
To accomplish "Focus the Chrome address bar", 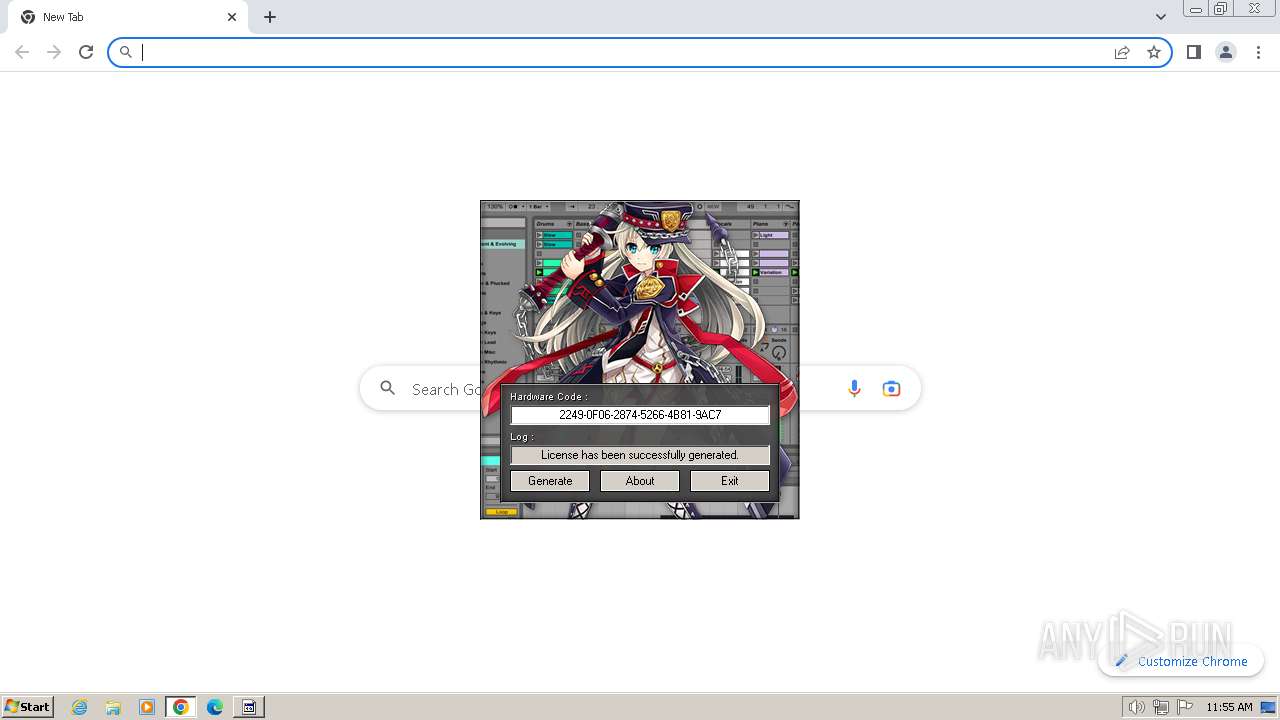I will (640, 52).
